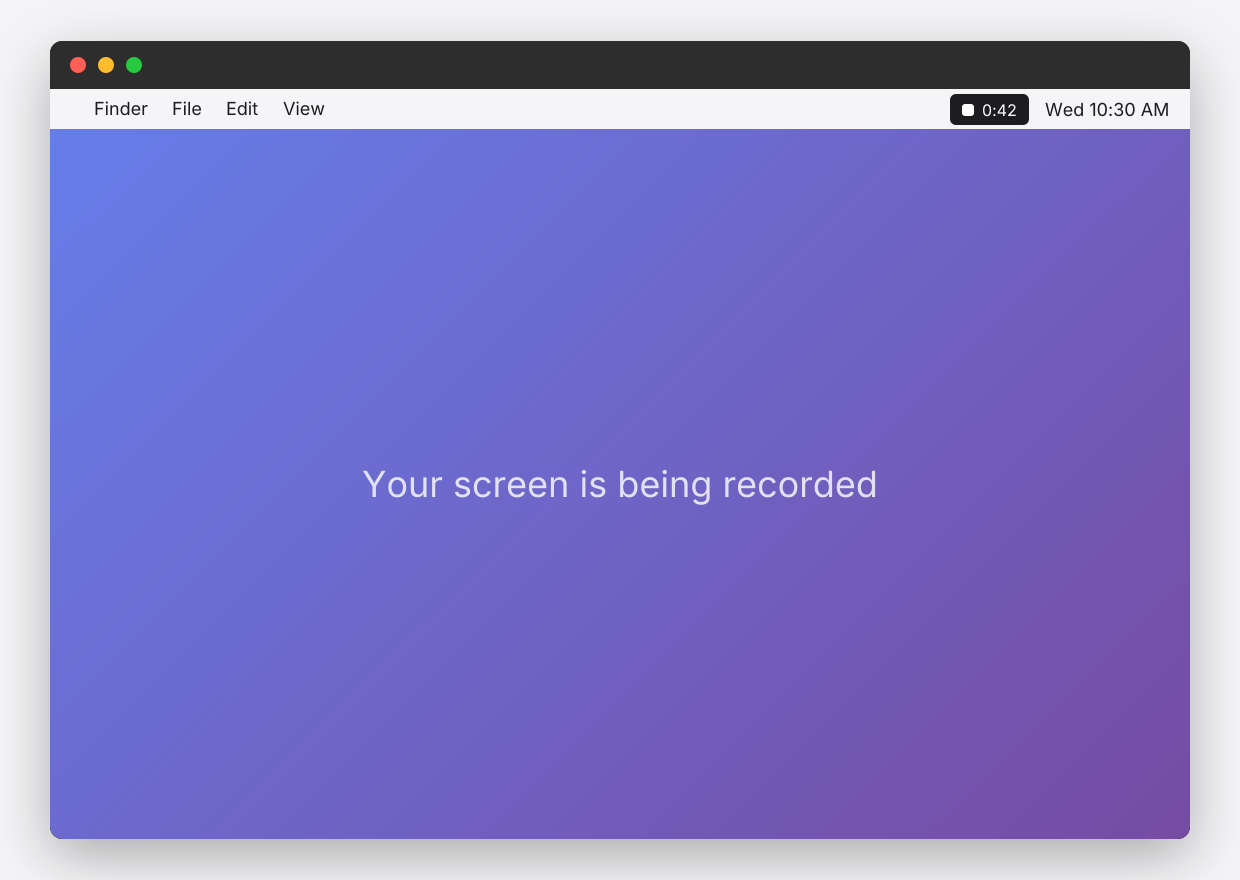
Task: Click Wed 10:30 AM in the menu bar
Action: pos(1107,110)
